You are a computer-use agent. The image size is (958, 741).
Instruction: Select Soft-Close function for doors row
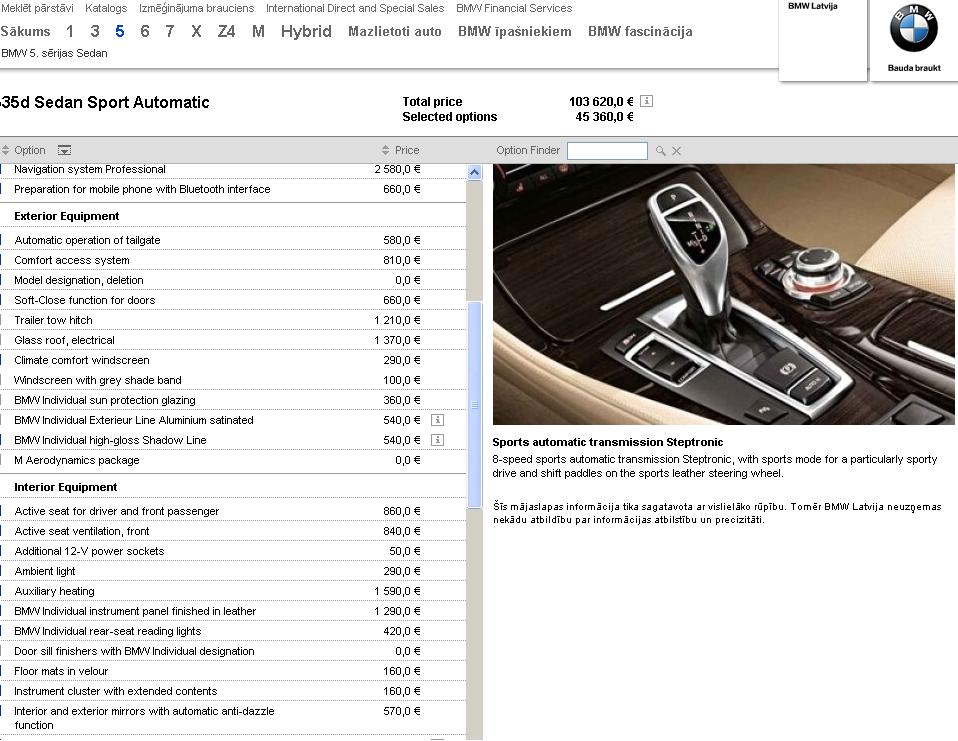tap(233, 300)
